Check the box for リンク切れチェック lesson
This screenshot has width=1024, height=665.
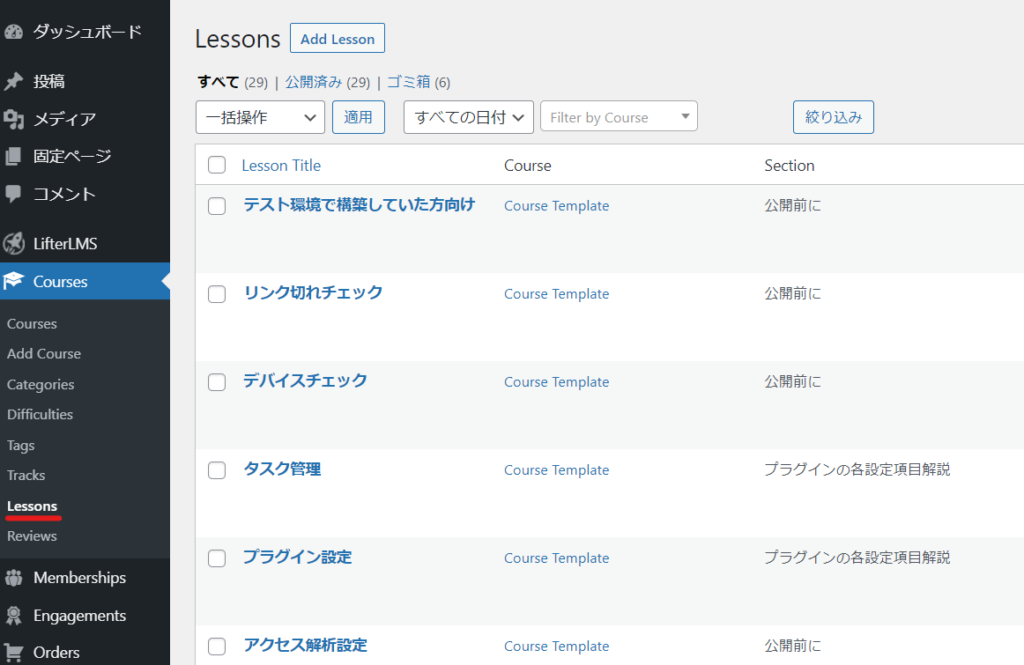tap(217, 294)
